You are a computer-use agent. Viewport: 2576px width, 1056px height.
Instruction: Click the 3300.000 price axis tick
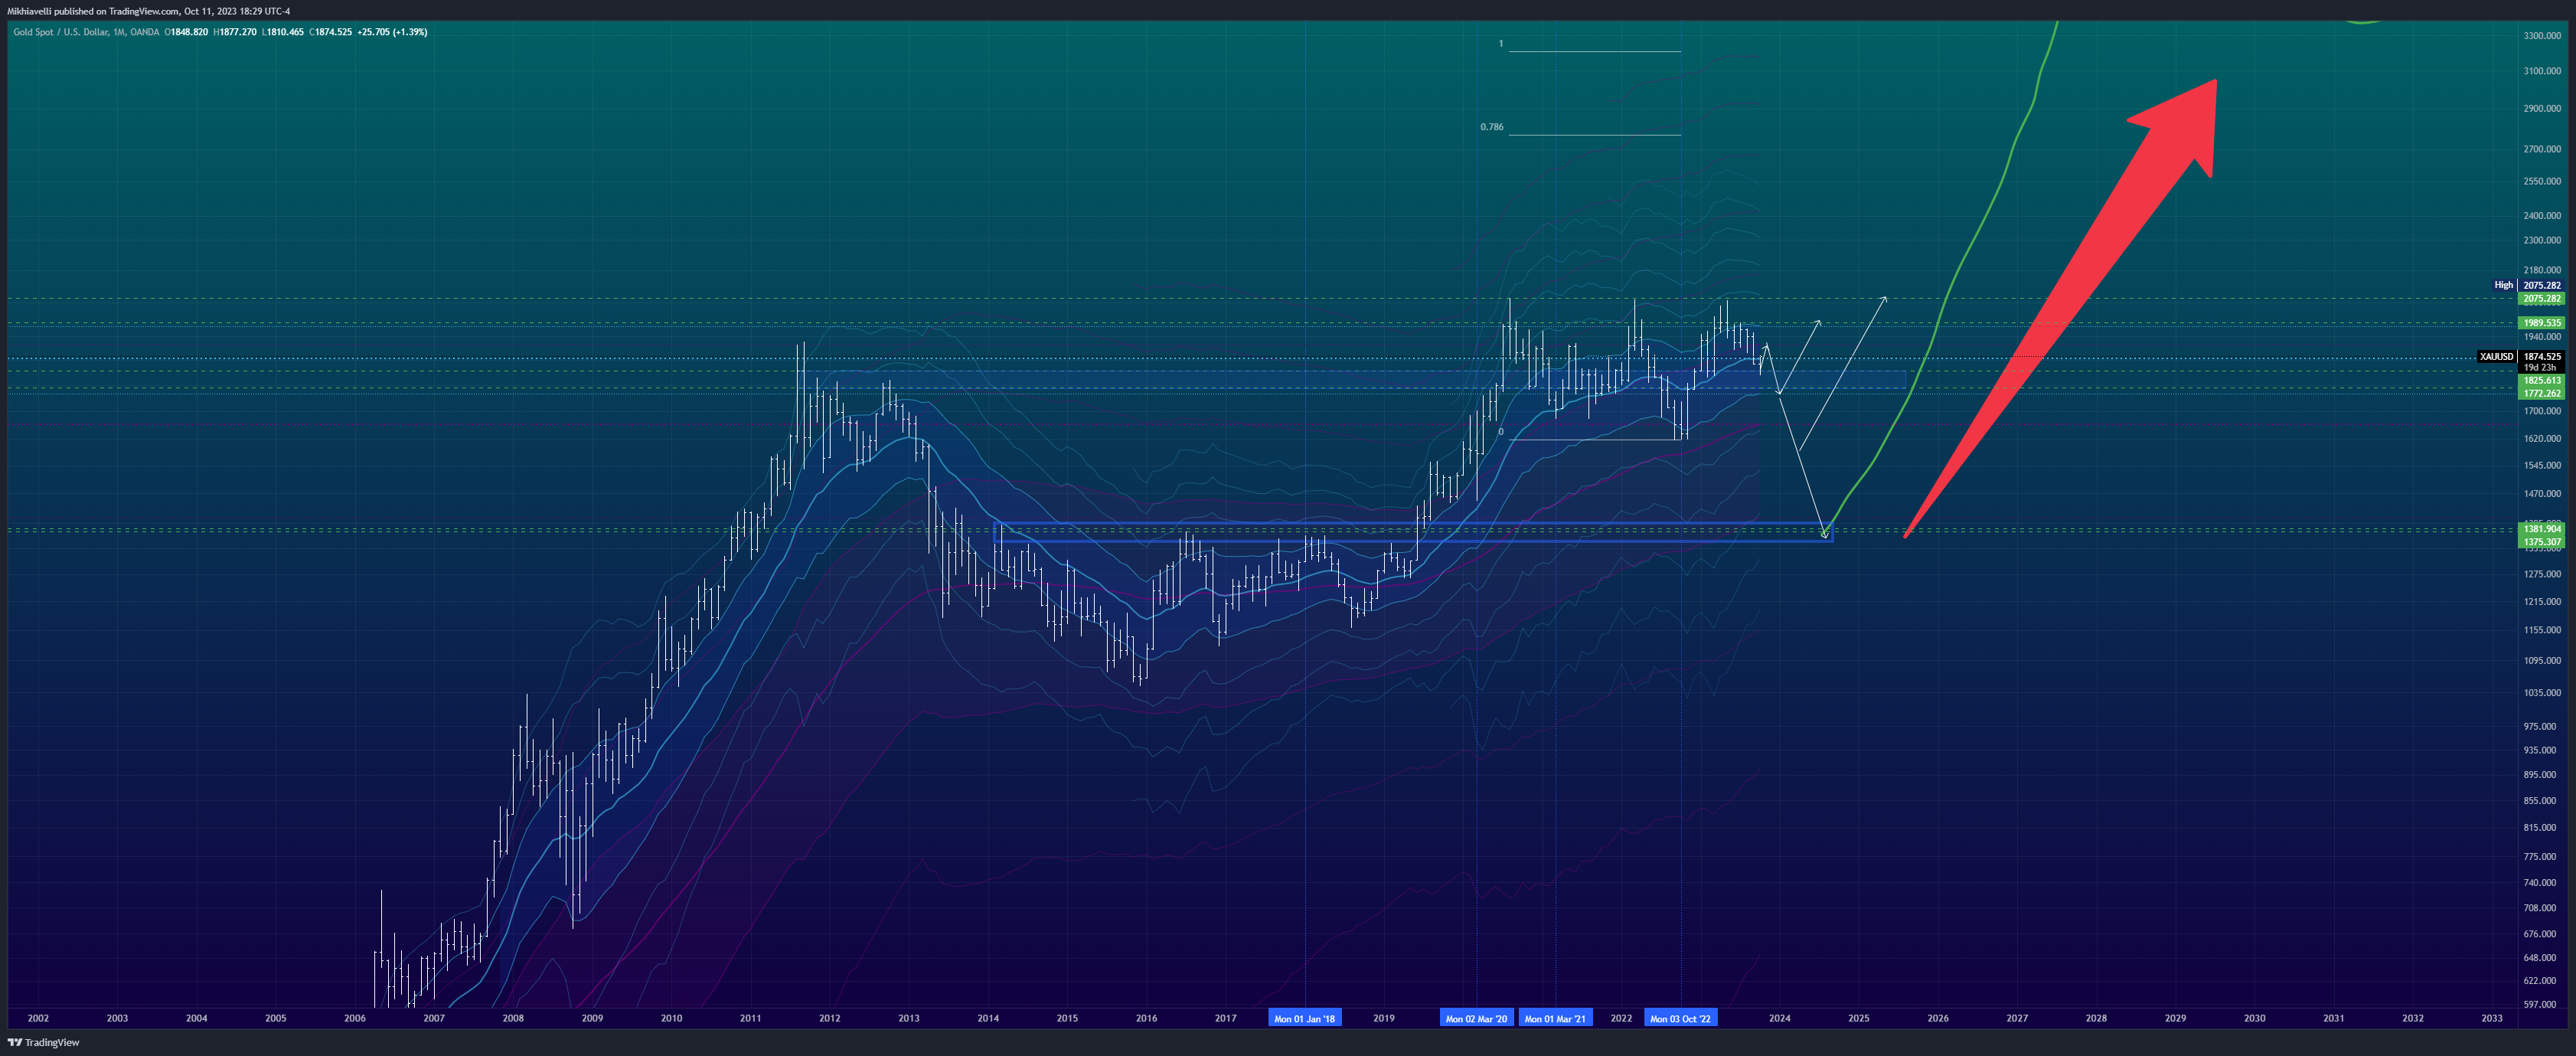tap(2542, 36)
